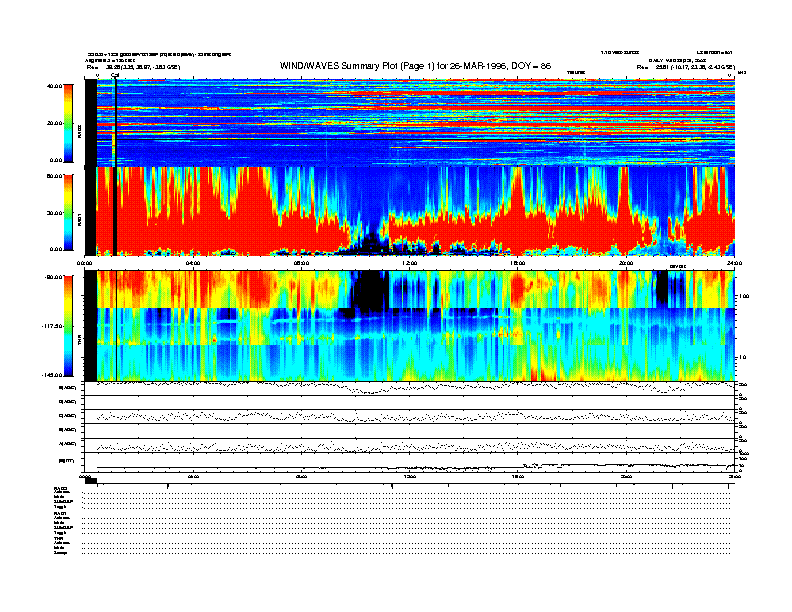Click the 24:00 label under the RAD1 spectrogram

pyautogui.click(x=734, y=263)
